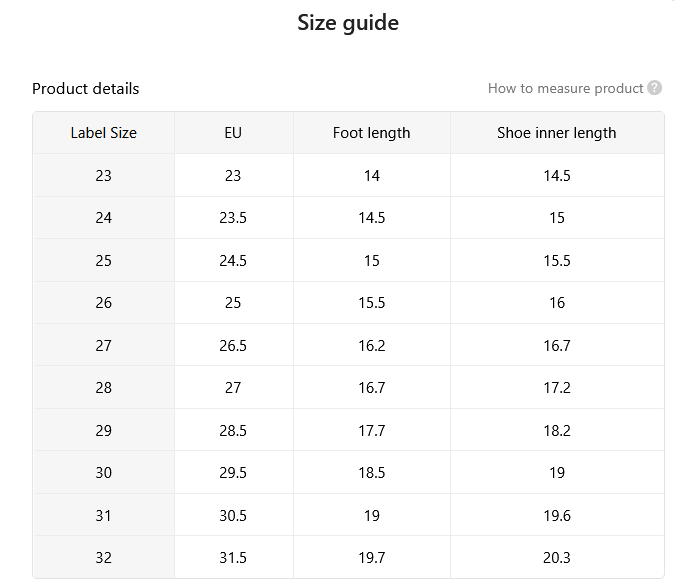Click the EU value 23.5 cell
Image resolution: width=678 pixels, height=588 pixels.
pyautogui.click(x=233, y=217)
